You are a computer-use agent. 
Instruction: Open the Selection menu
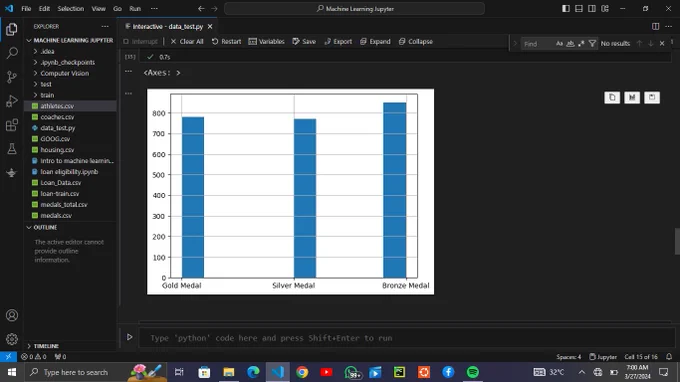(71, 9)
